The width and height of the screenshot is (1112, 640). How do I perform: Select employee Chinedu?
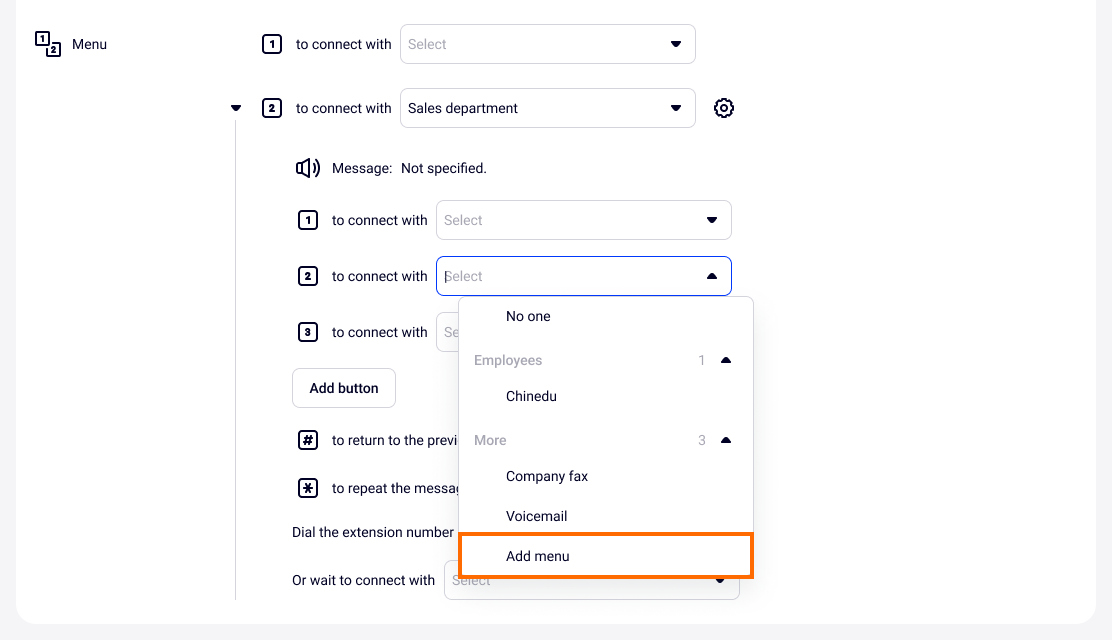point(531,396)
